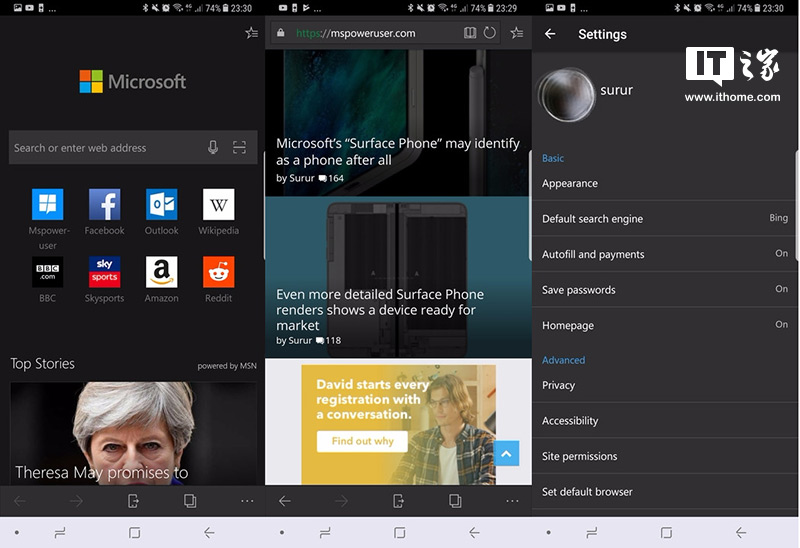Tap Continue on PC icon on start page

[133, 501]
